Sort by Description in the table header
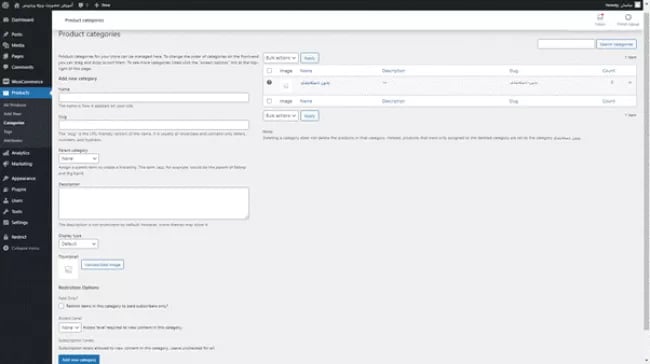Screen dimensions: 650x364 click(393, 71)
